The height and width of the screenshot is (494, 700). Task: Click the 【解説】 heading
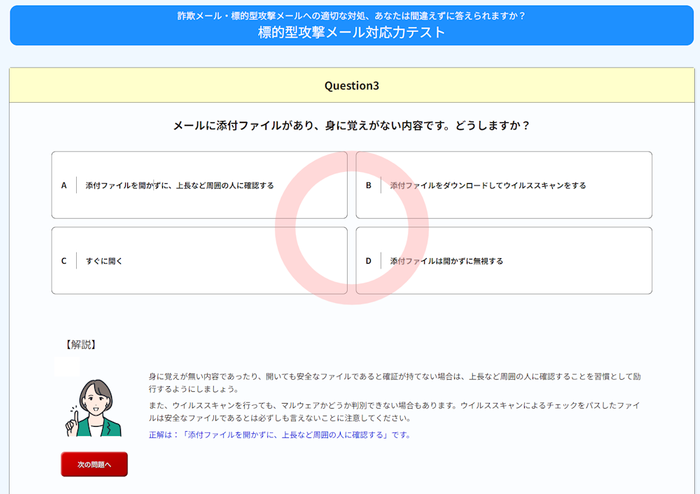80,344
